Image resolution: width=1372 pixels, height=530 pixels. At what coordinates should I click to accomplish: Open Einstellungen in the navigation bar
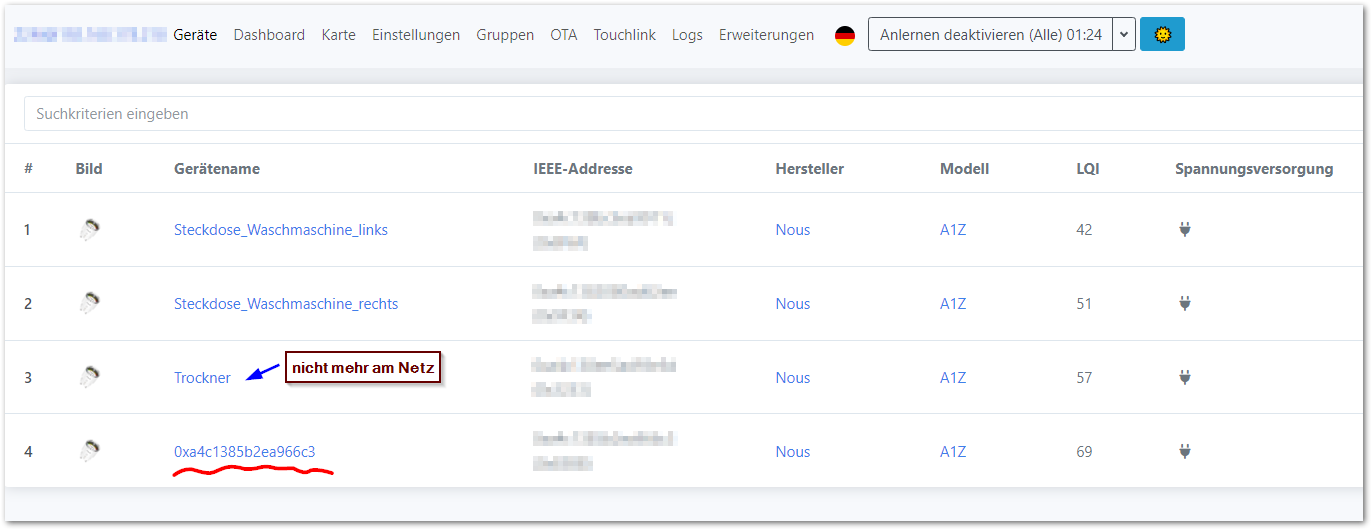pyautogui.click(x=416, y=35)
